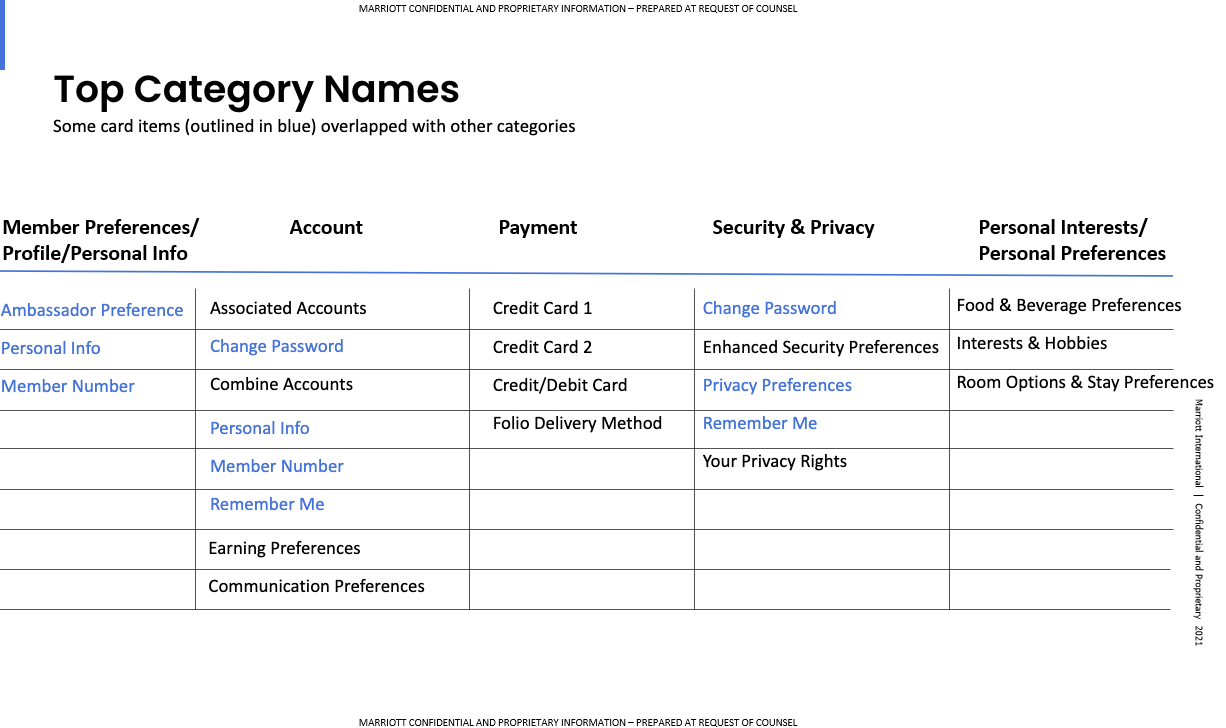This screenshot has height=728, width=1226.
Task: Select Room Options & Stay Preferences
Action: click(1084, 383)
